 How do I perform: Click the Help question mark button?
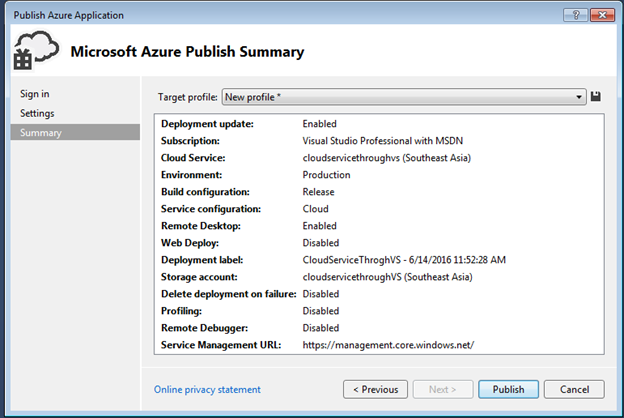point(574,14)
